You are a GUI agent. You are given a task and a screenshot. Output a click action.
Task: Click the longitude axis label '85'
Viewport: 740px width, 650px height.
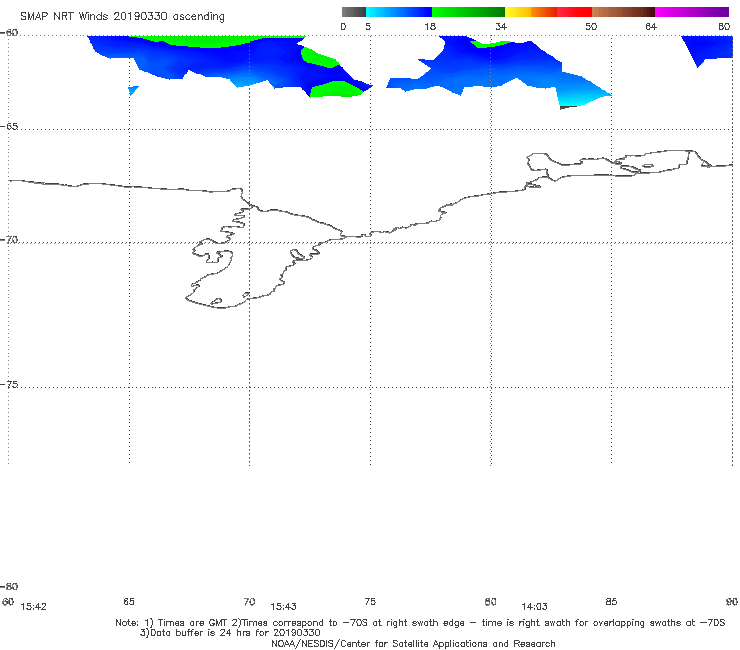(611, 601)
